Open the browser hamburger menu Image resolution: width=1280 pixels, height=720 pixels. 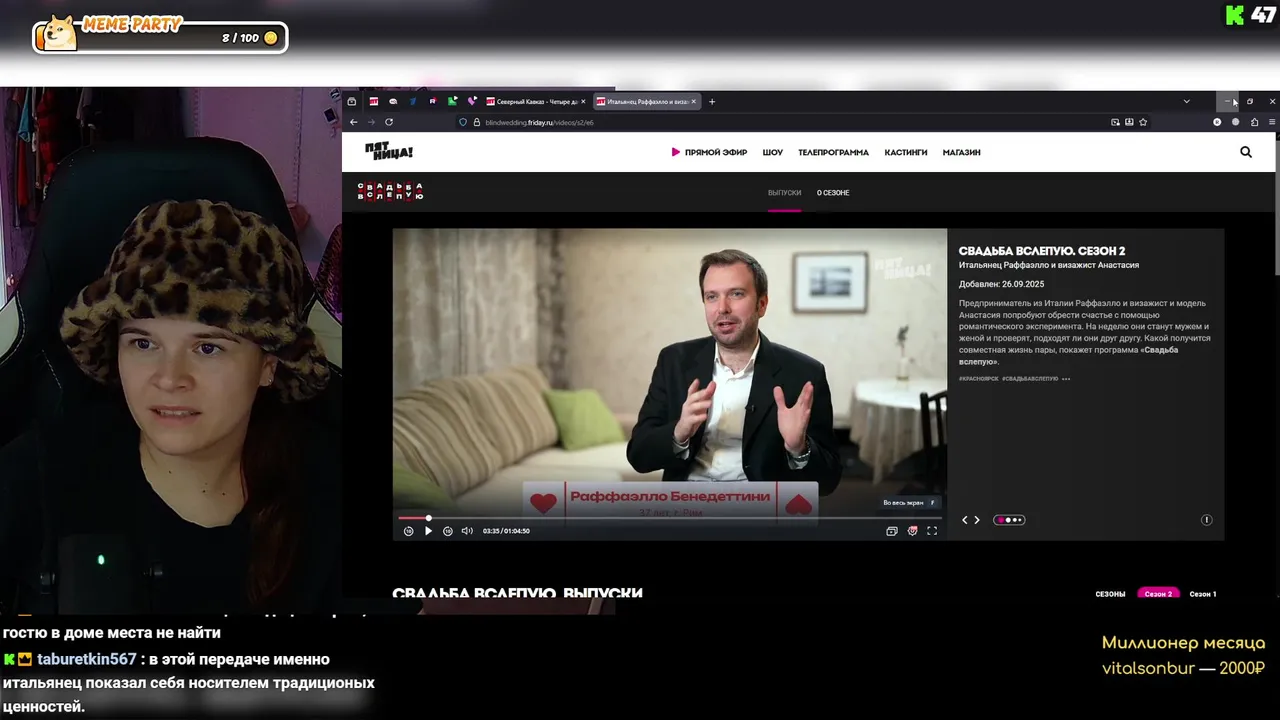(x=1272, y=122)
